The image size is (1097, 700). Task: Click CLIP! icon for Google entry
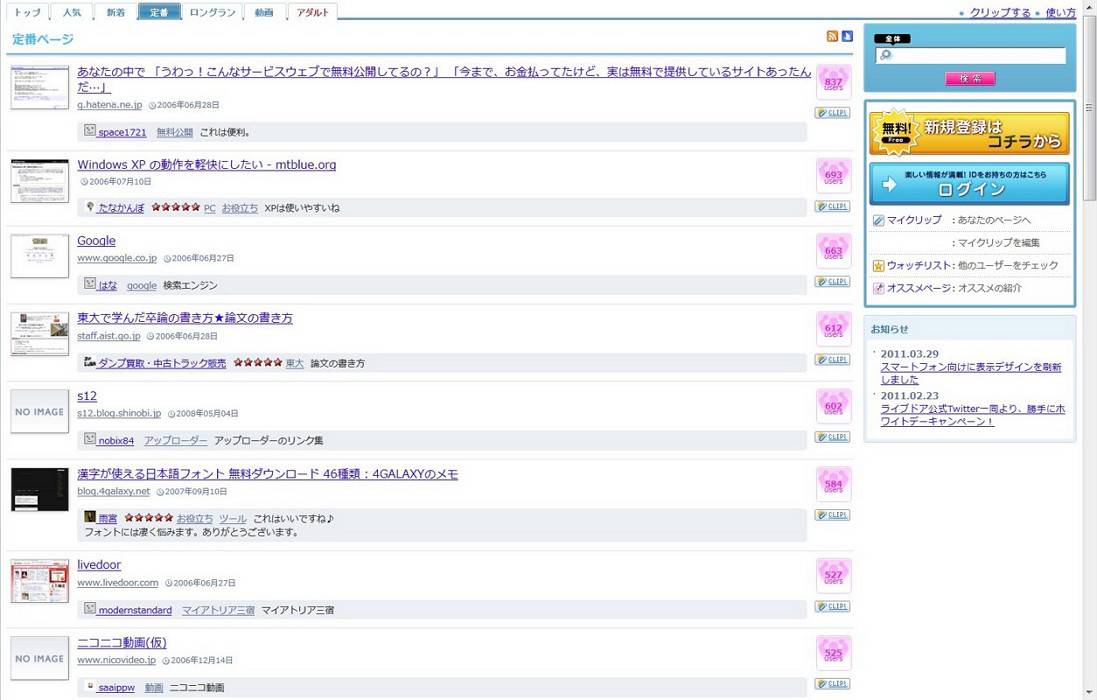click(833, 282)
